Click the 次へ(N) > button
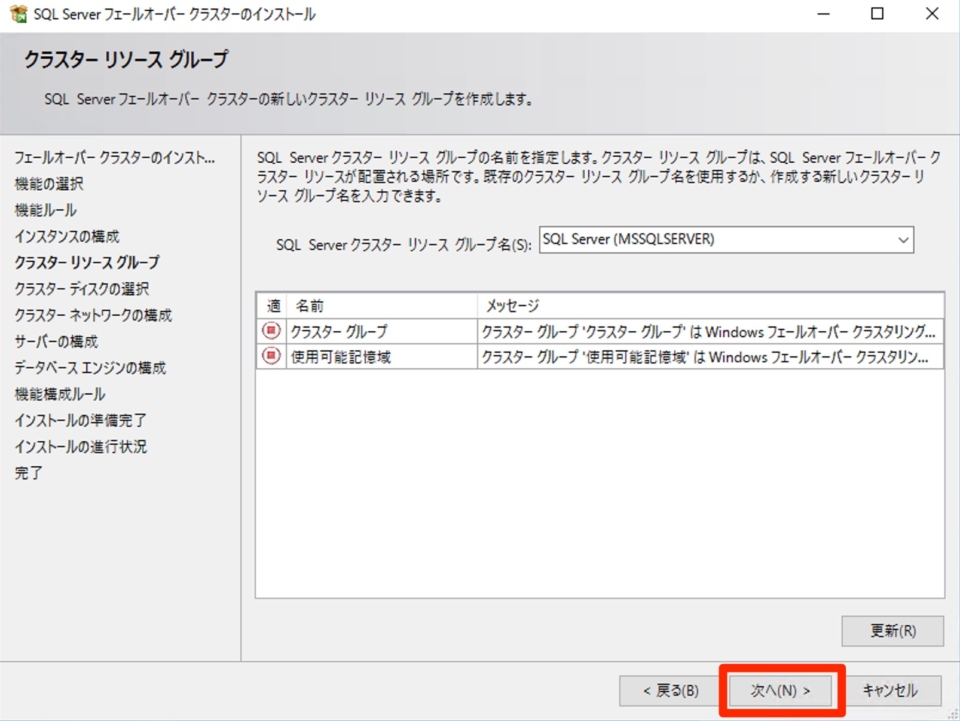960x721 pixels. pos(781,690)
